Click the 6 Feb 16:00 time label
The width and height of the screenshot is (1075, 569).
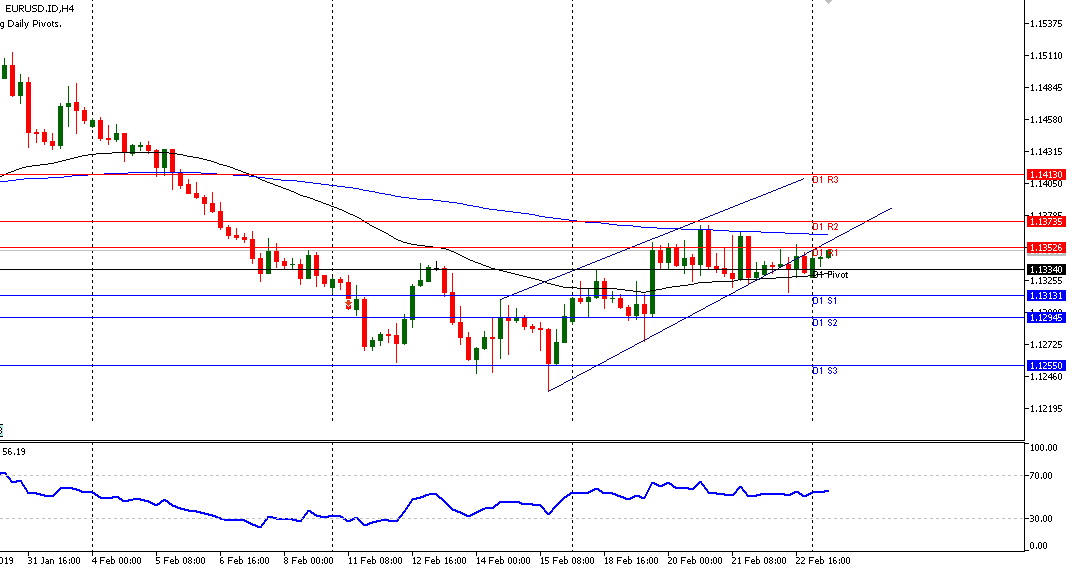pyautogui.click(x=245, y=561)
